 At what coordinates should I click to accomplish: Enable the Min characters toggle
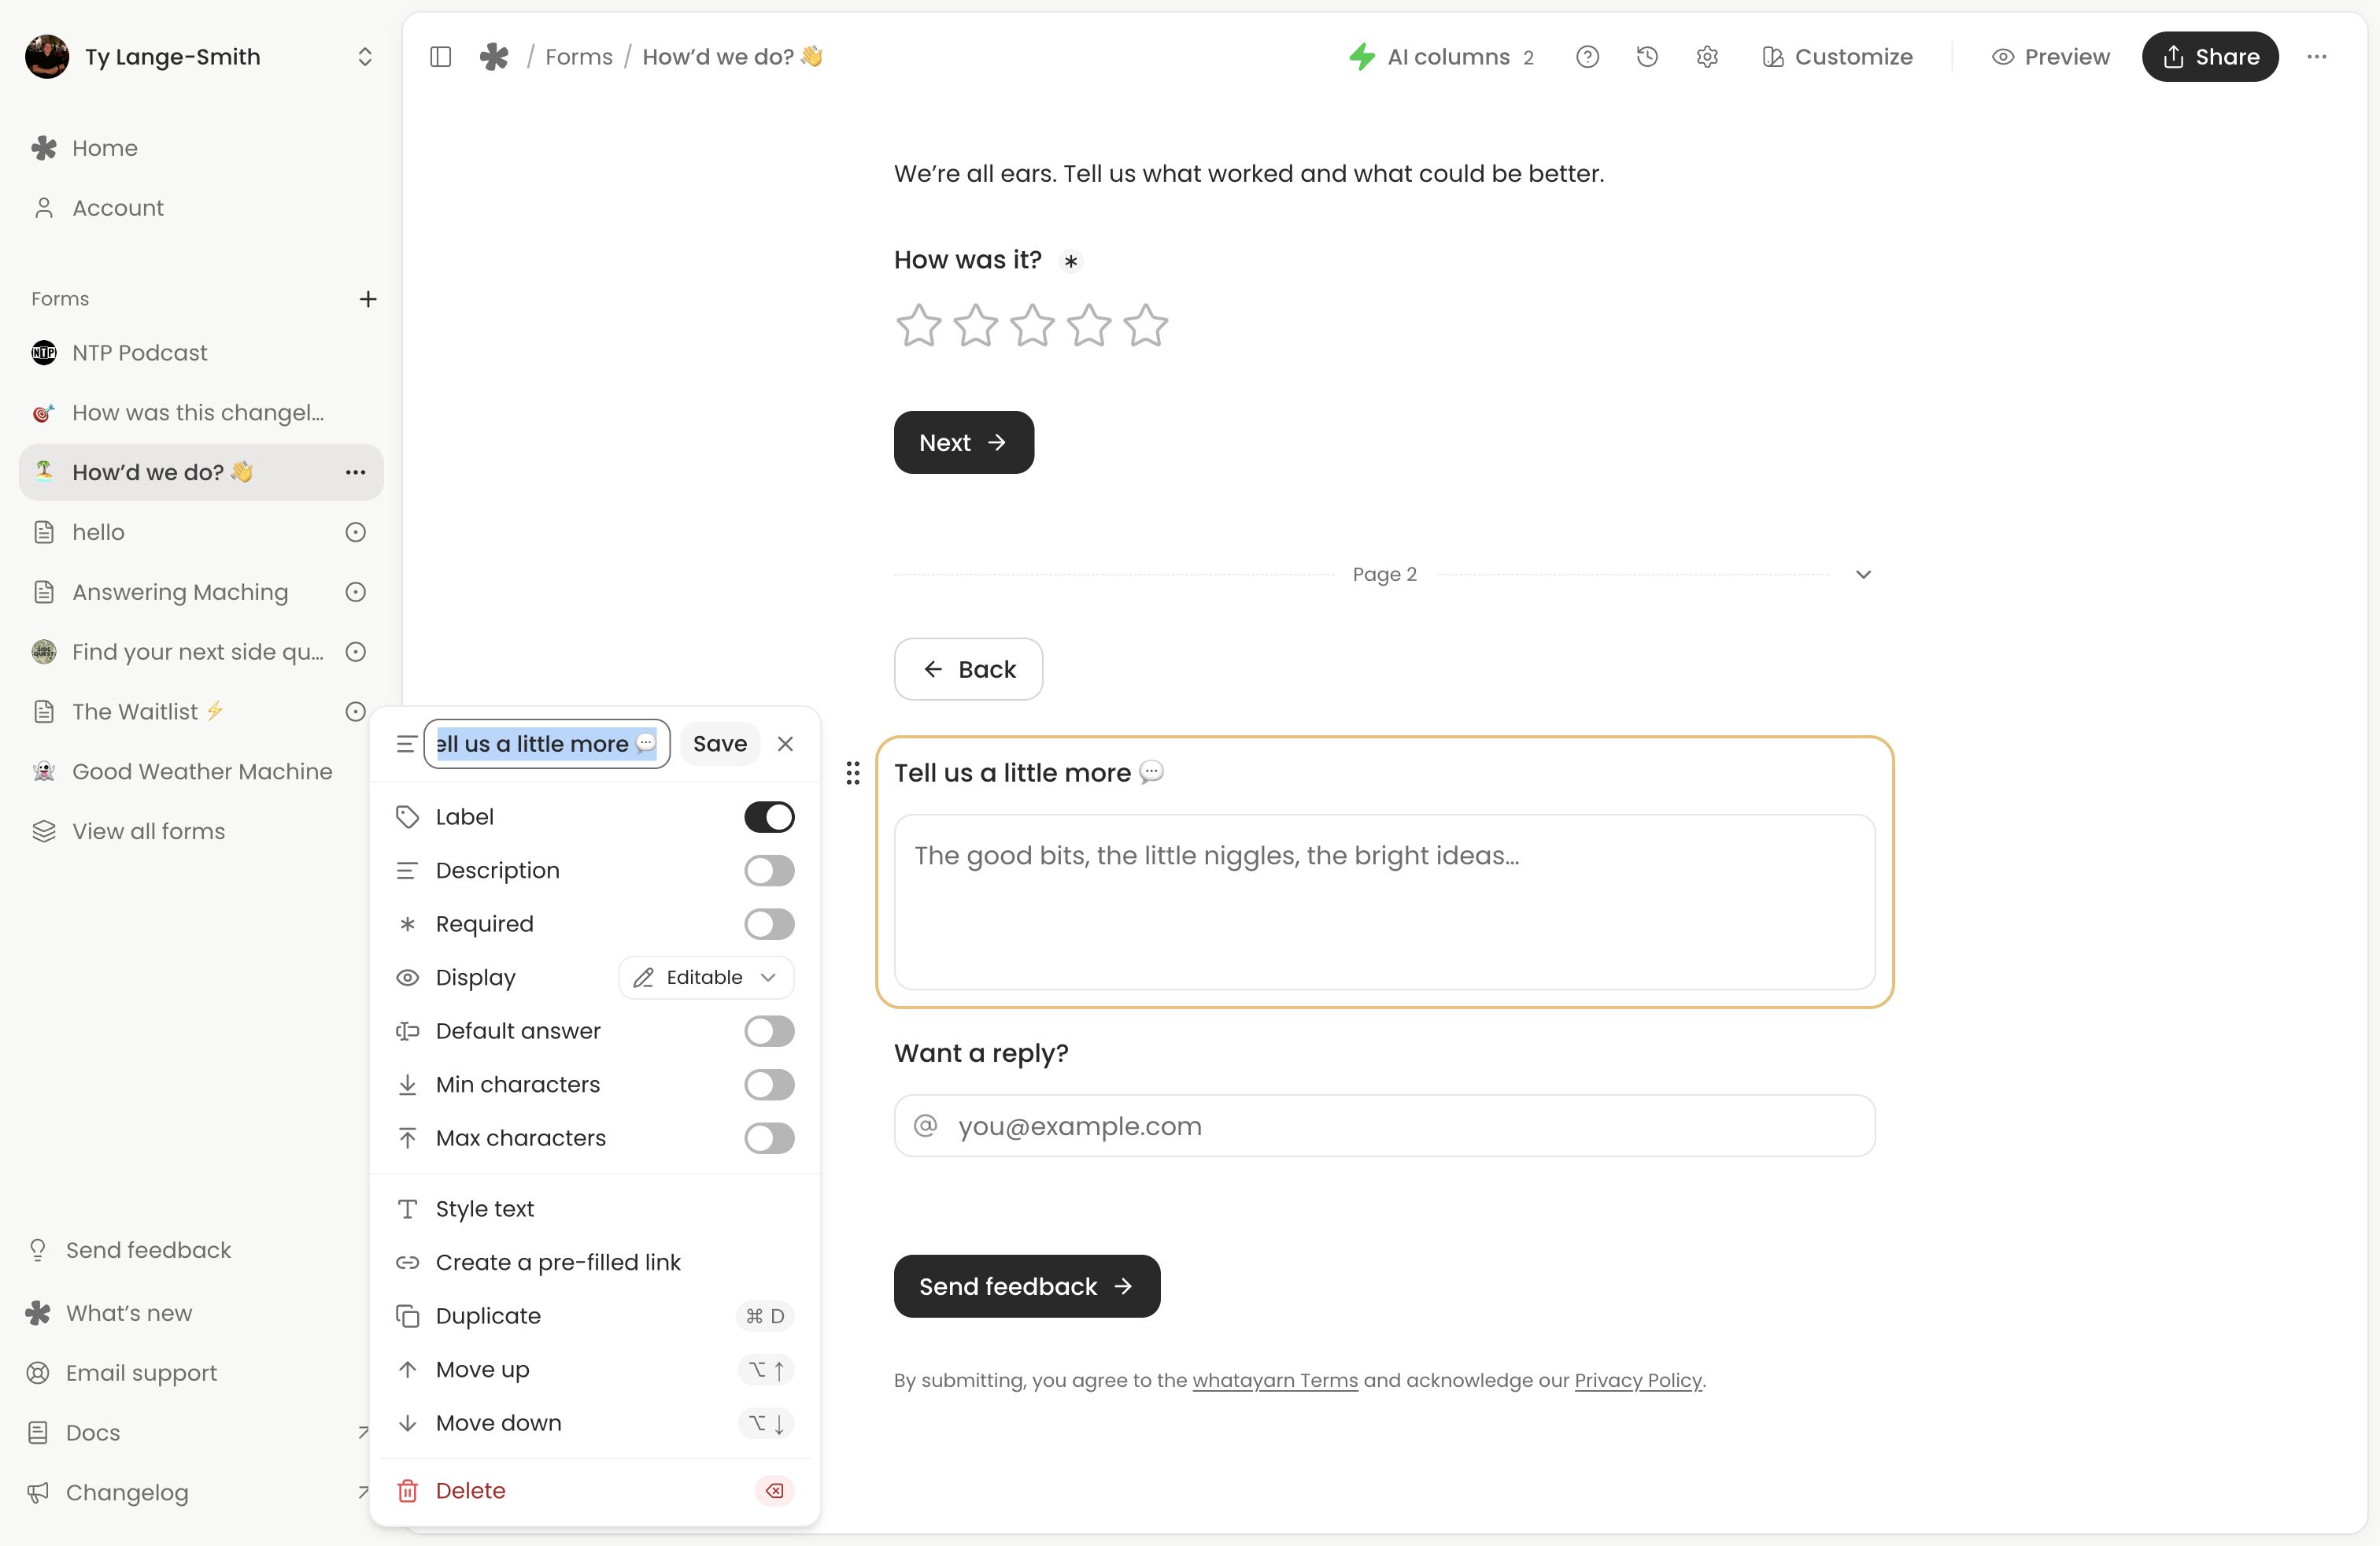click(769, 1085)
